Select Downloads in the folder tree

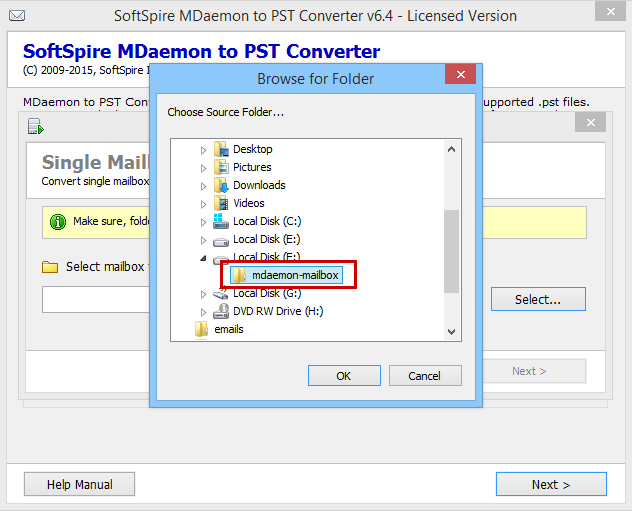[x=259, y=185]
